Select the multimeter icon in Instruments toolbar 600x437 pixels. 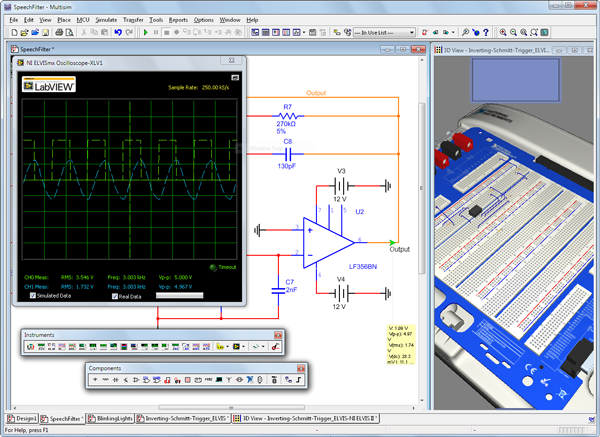[x=30, y=346]
